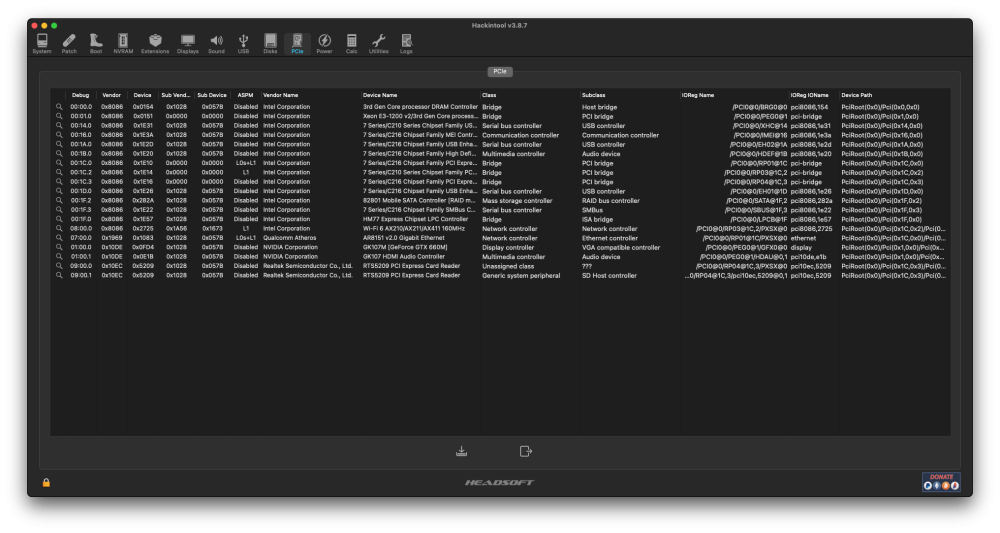Open the Displays toolbar section
This screenshot has width=1000, height=533.
point(188,43)
